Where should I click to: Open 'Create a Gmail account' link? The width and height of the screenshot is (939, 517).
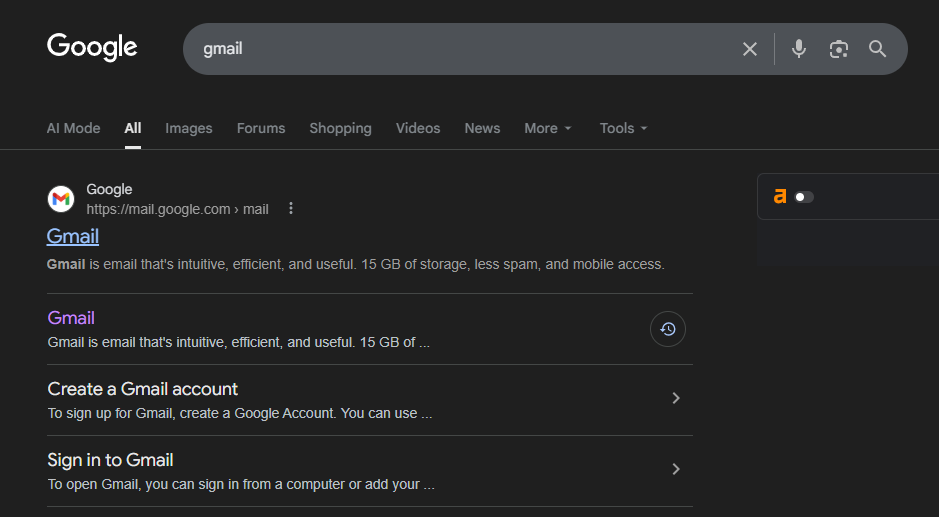pyautogui.click(x=143, y=389)
